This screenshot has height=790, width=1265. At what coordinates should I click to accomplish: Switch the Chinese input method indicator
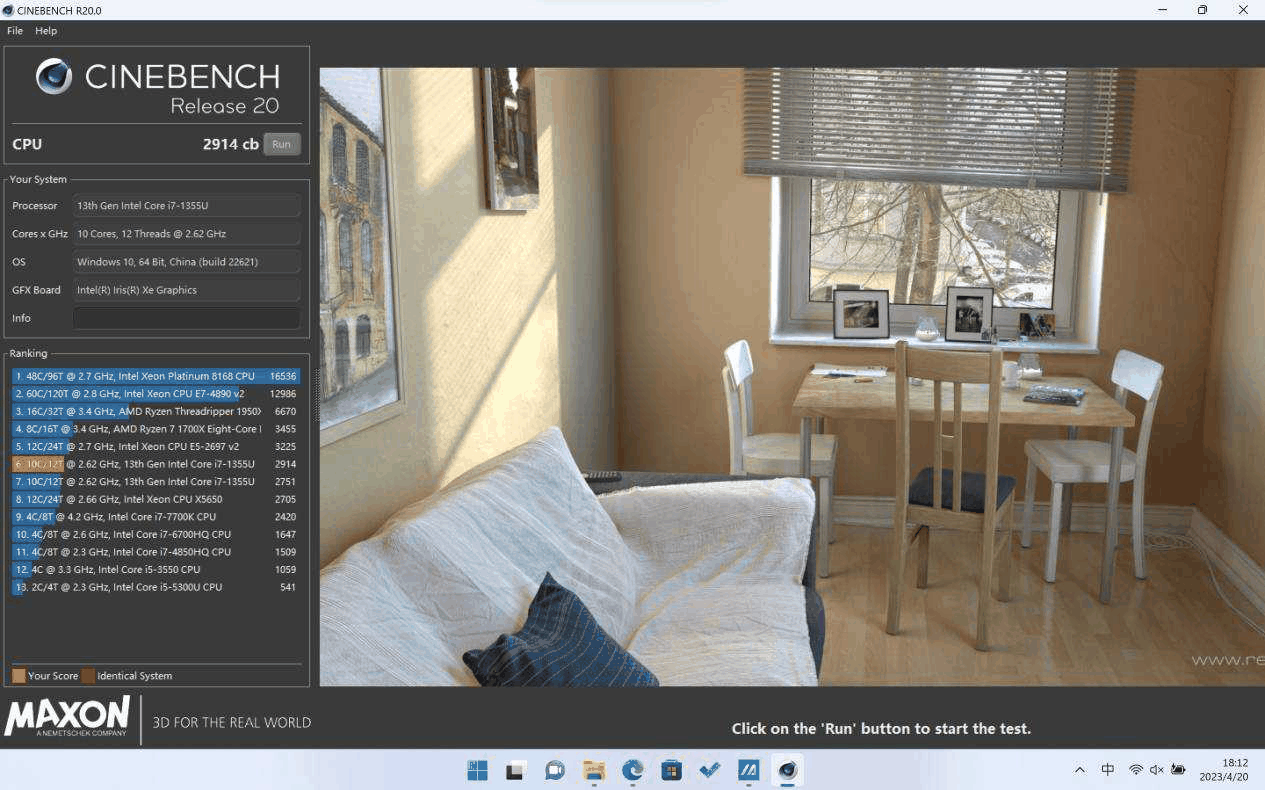click(x=1108, y=769)
